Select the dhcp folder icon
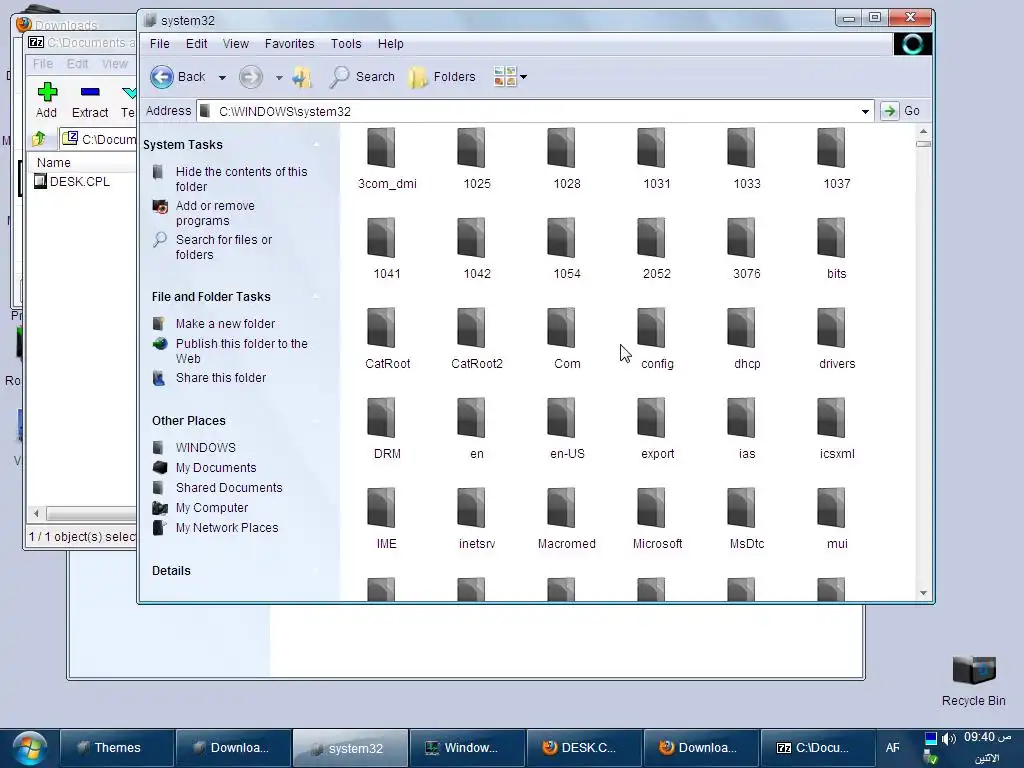 click(741, 328)
